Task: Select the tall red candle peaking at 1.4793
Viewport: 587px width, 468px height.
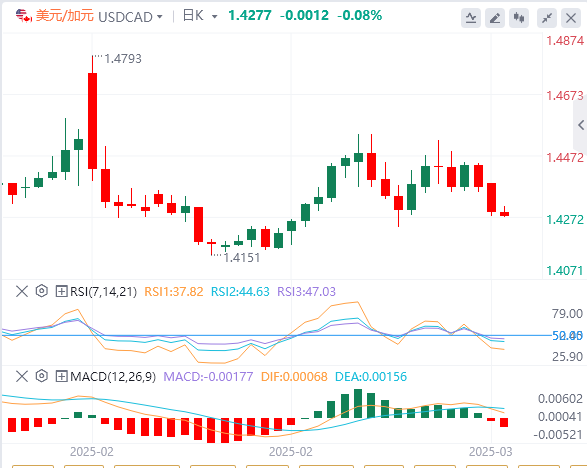Action: (x=92, y=118)
